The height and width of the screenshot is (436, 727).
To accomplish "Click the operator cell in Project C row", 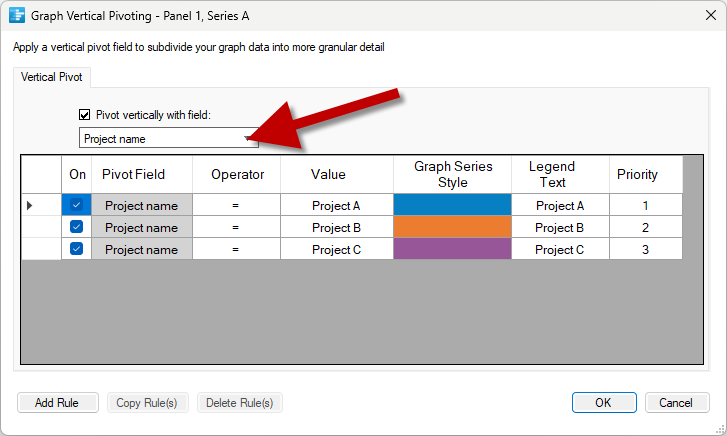I will [236, 249].
